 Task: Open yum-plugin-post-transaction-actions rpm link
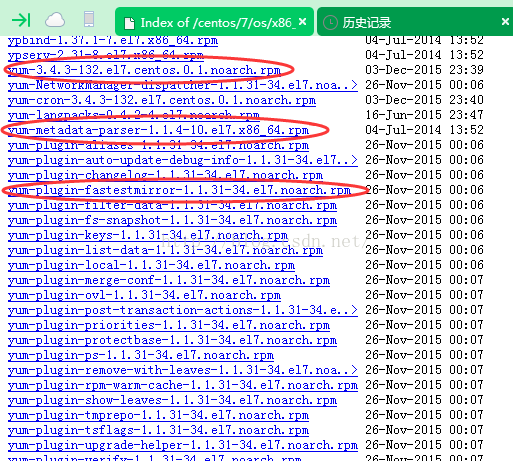[x=183, y=310]
